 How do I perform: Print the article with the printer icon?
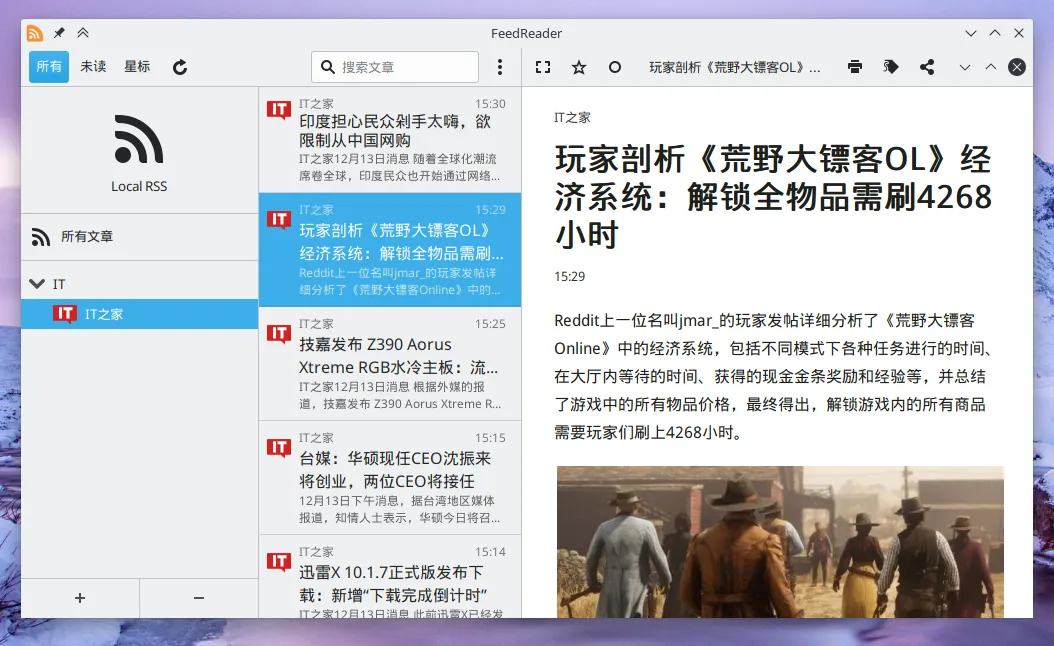click(854, 67)
